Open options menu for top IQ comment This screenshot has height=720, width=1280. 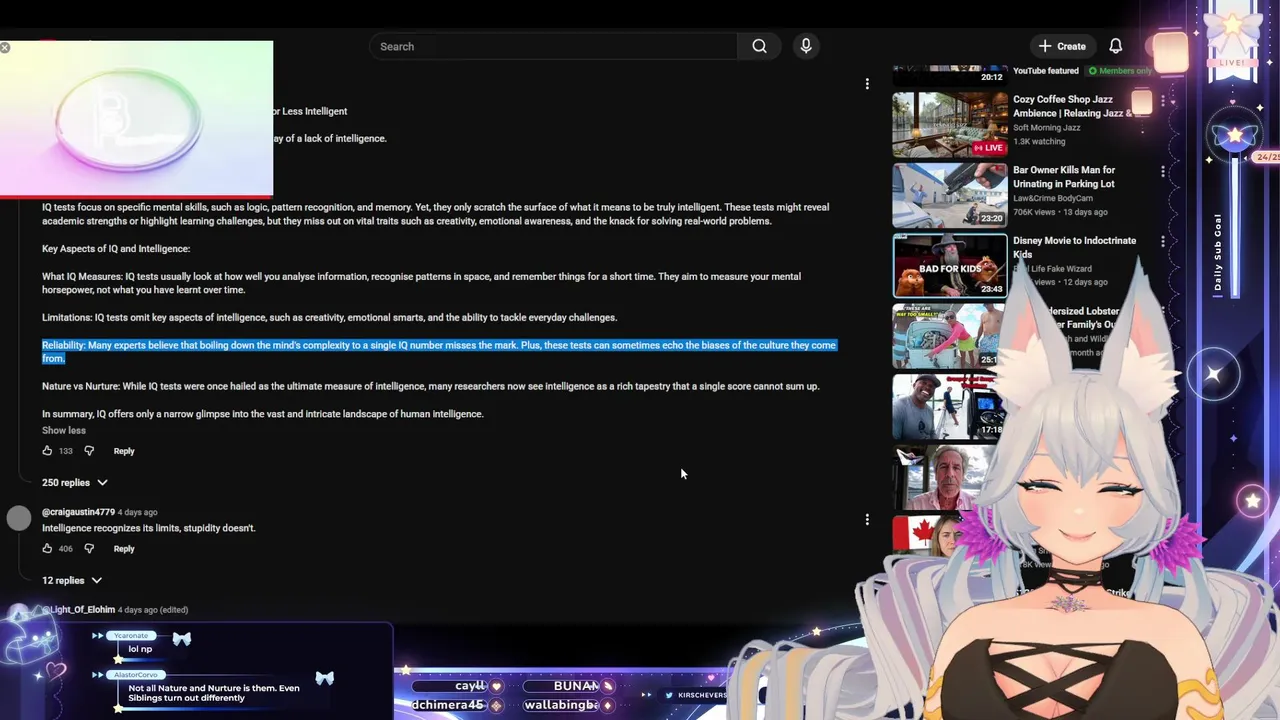[867, 84]
